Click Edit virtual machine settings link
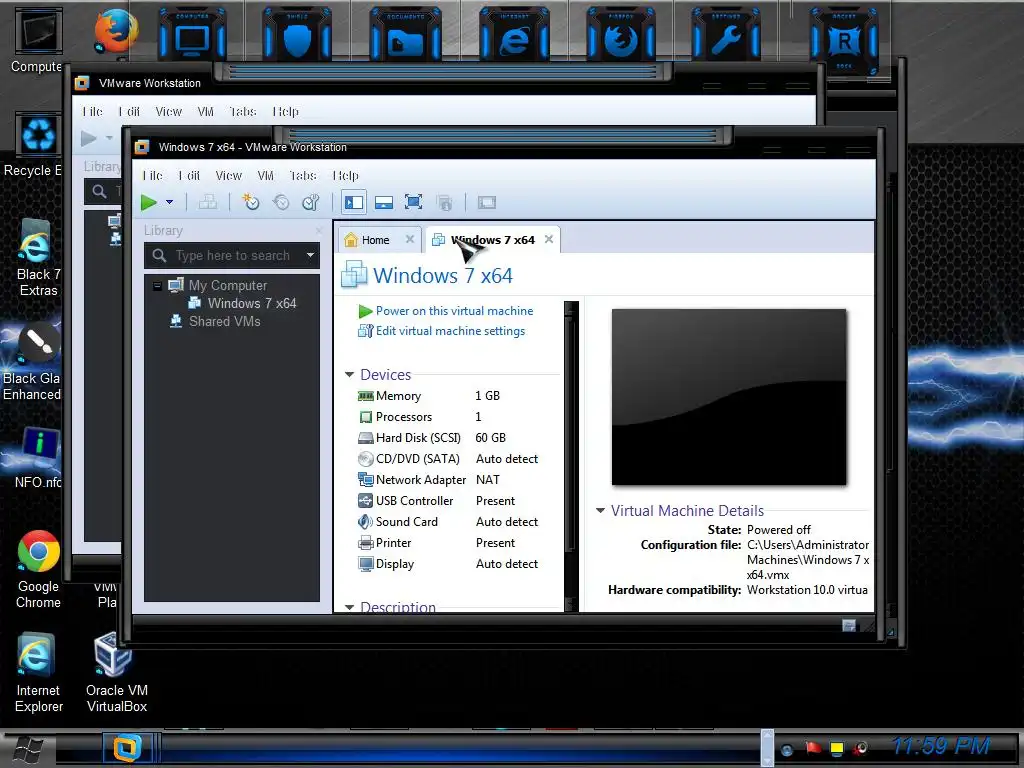The height and width of the screenshot is (768, 1024). click(450, 331)
